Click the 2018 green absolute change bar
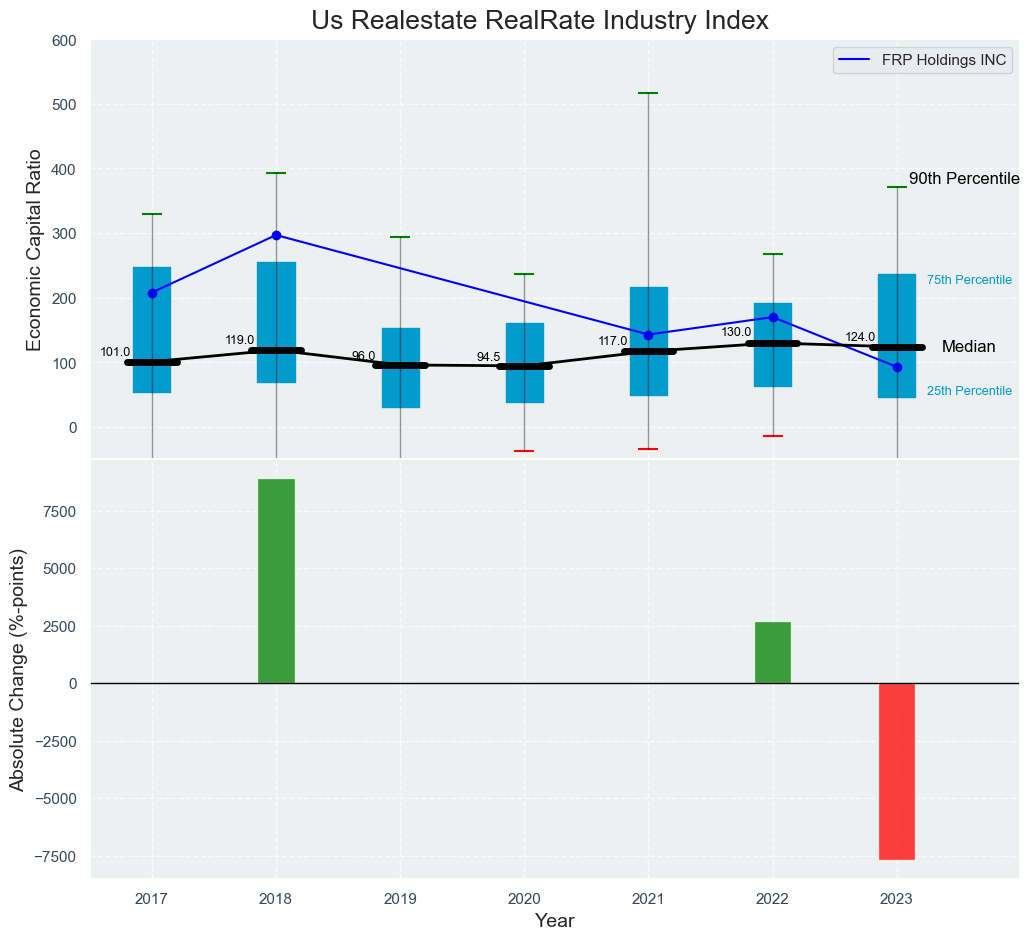This screenshot has width=1030, height=940. 276,581
